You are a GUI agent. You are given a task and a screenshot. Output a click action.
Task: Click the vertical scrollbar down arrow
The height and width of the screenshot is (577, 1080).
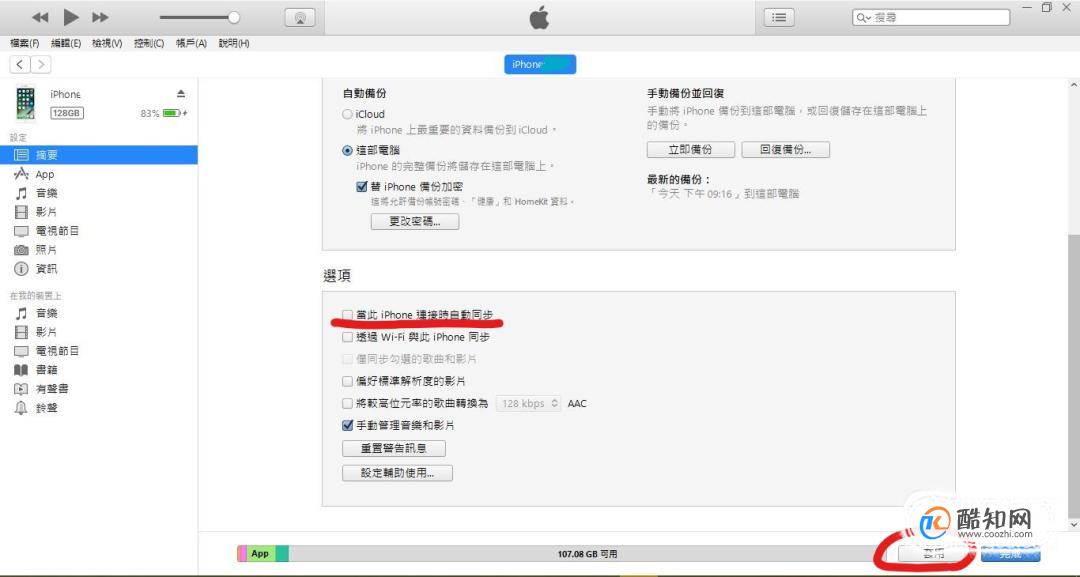1073,525
